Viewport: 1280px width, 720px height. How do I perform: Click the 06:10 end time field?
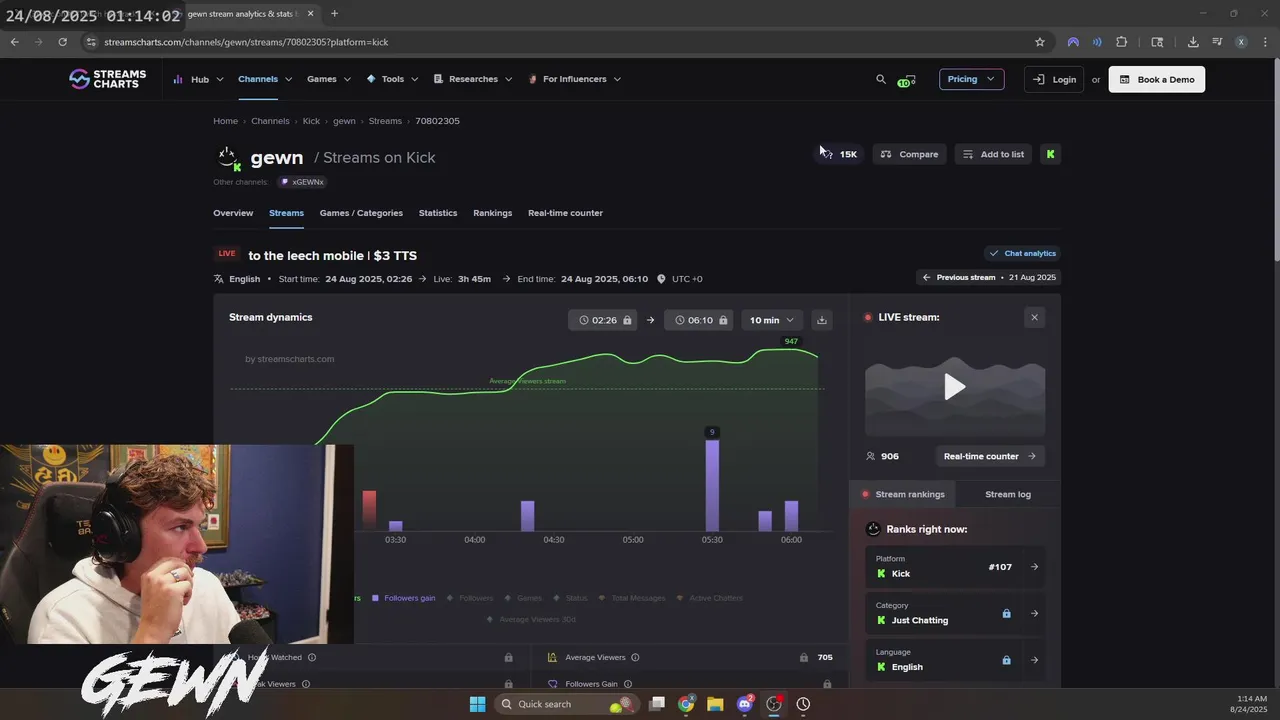699,320
